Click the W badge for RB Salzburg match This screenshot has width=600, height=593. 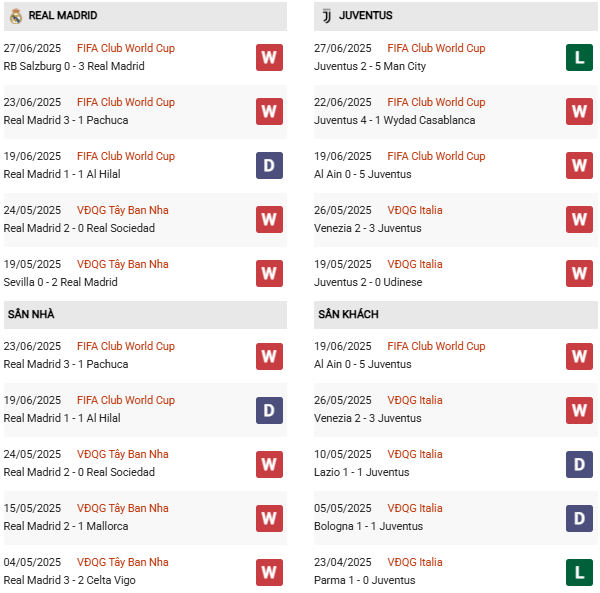269,57
